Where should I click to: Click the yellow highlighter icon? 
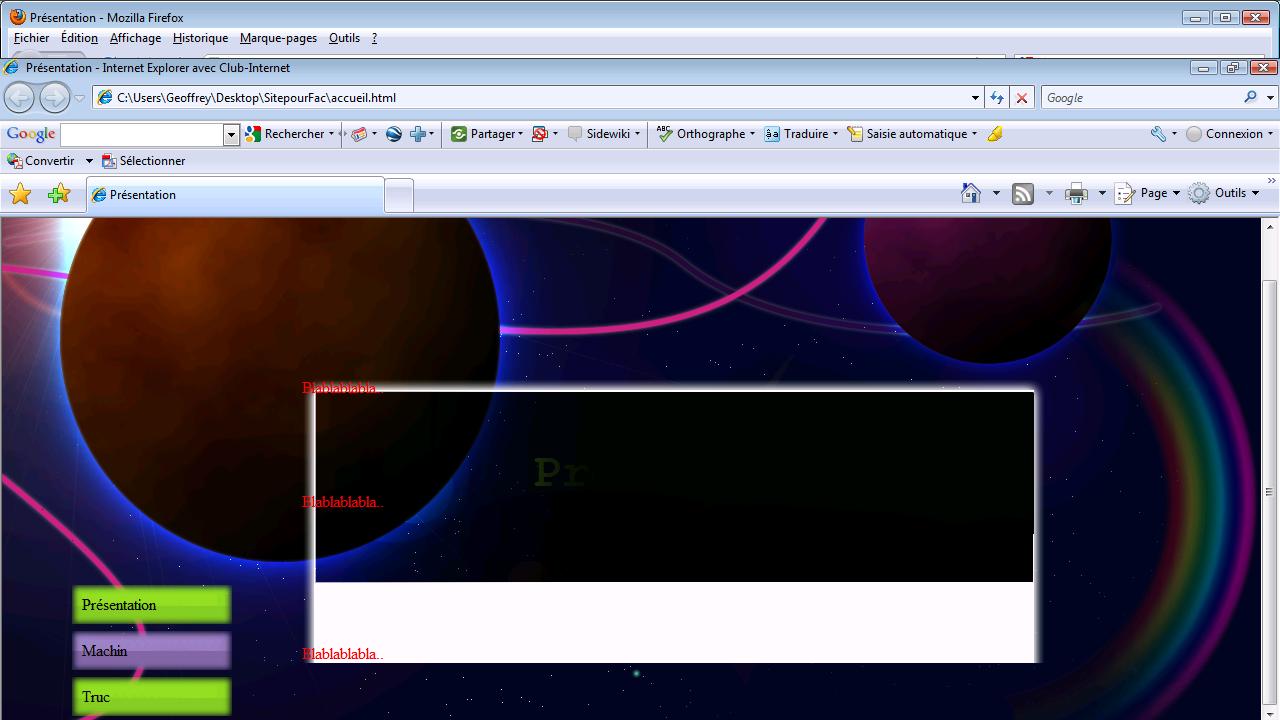coord(994,134)
